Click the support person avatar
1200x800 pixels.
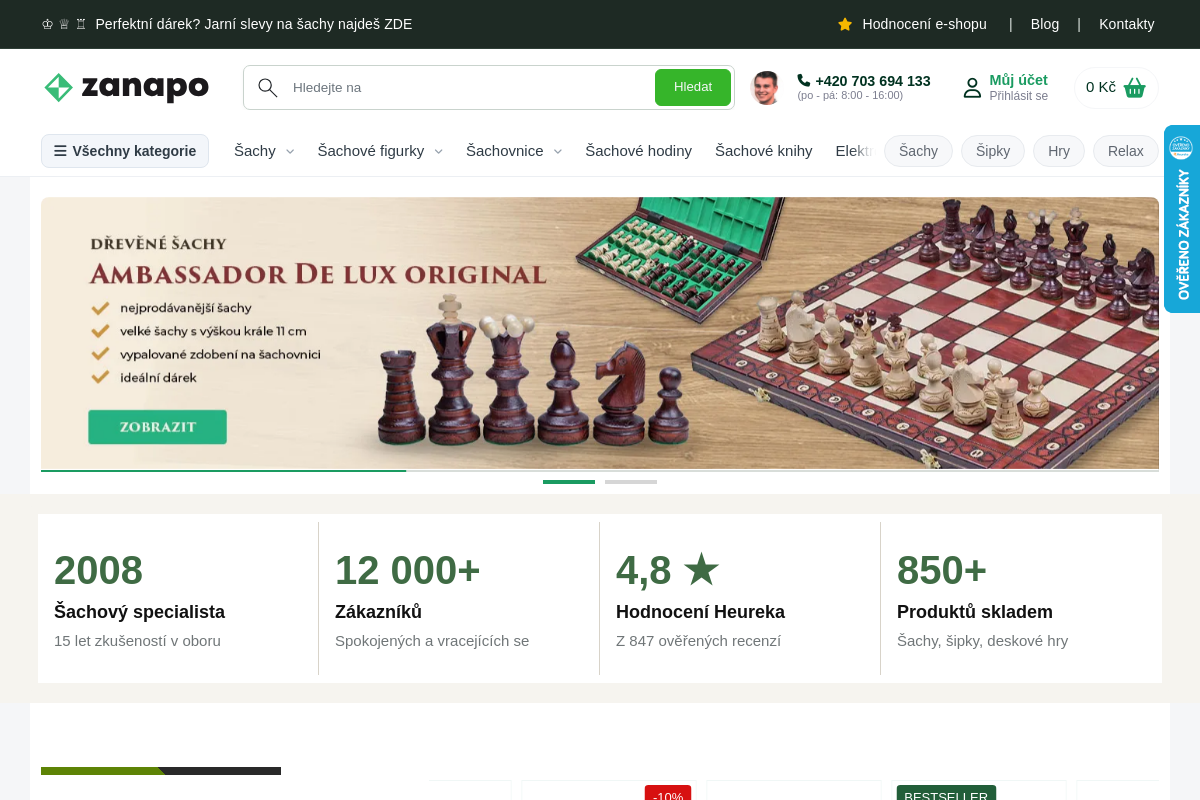click(x=766, y=88)
